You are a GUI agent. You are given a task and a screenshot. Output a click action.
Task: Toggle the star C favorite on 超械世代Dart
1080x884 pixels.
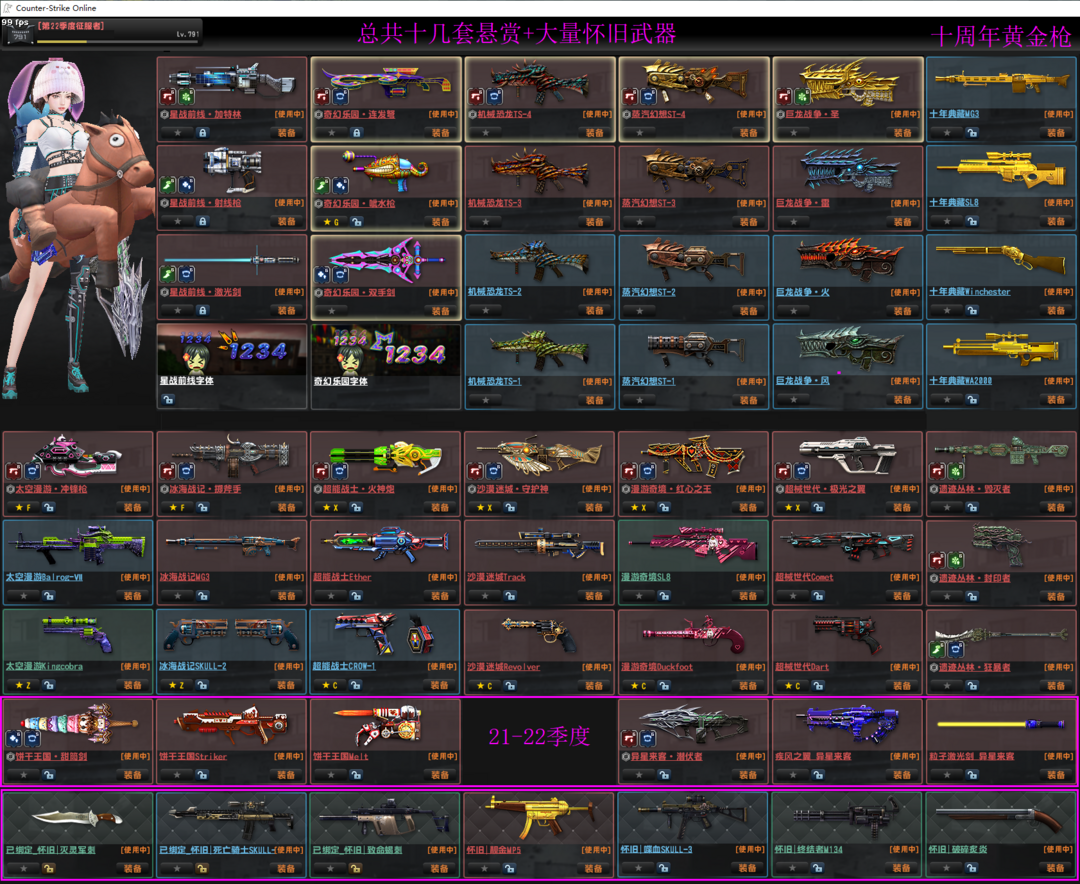point(792,685)
